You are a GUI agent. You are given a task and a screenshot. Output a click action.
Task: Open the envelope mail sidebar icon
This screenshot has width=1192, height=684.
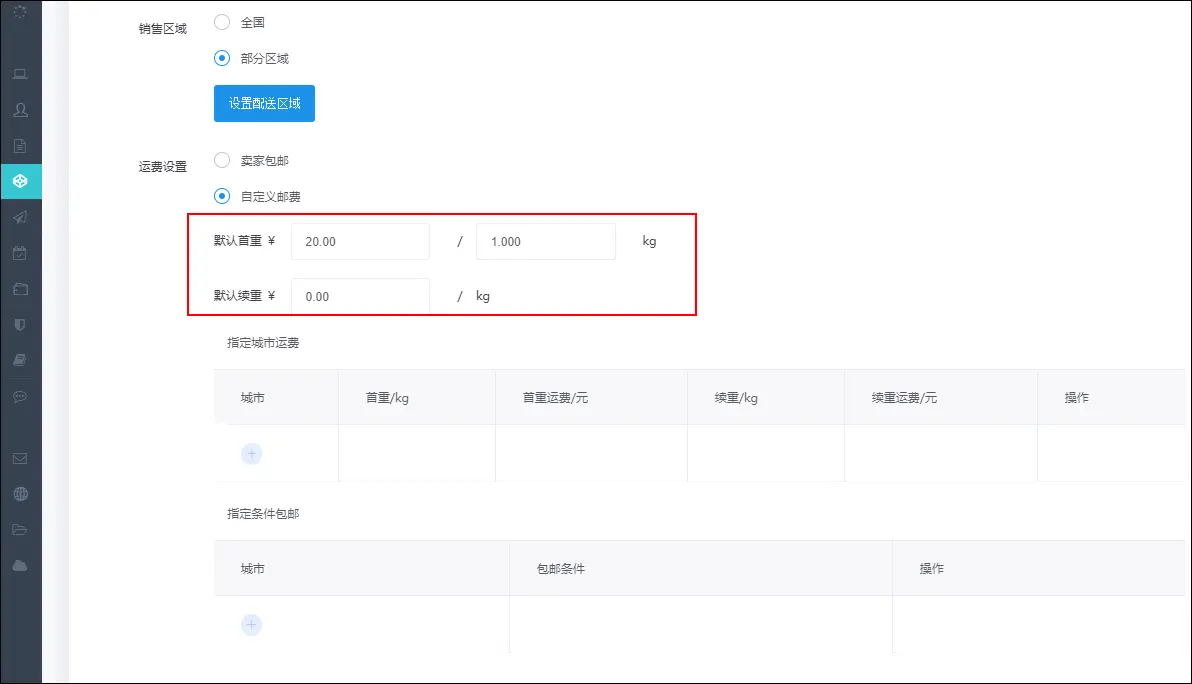[x=20, y=459]
